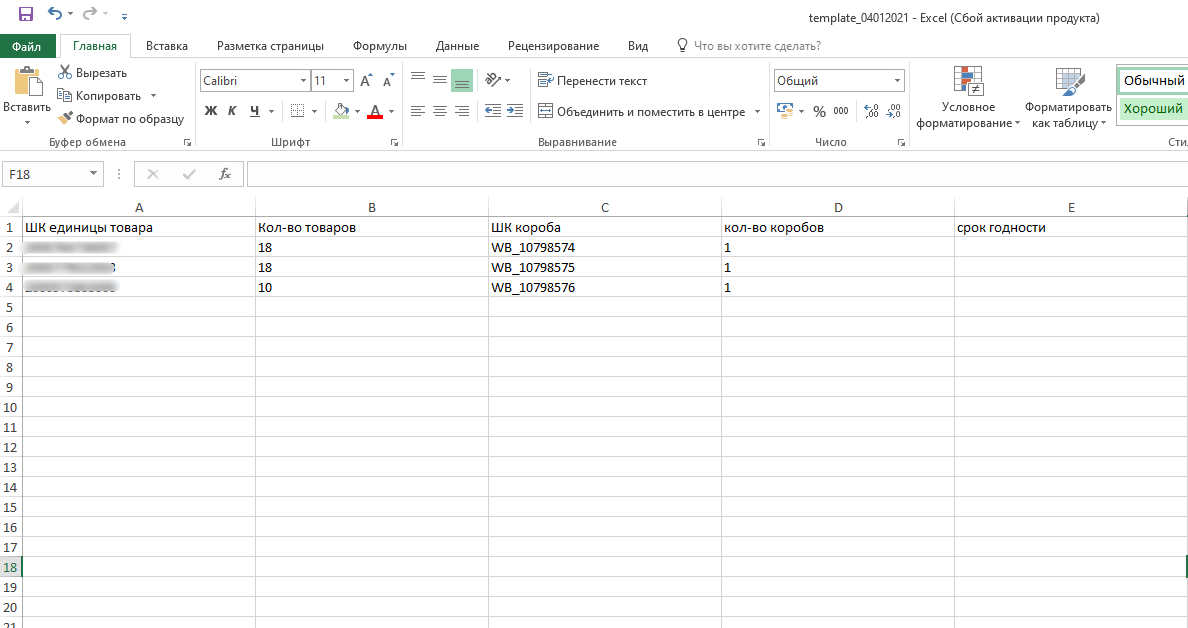Image resolution: width=1188 pixels, height=628 pixels.
Task: Select the Format Painter brush icon
Action: [66, 118]
